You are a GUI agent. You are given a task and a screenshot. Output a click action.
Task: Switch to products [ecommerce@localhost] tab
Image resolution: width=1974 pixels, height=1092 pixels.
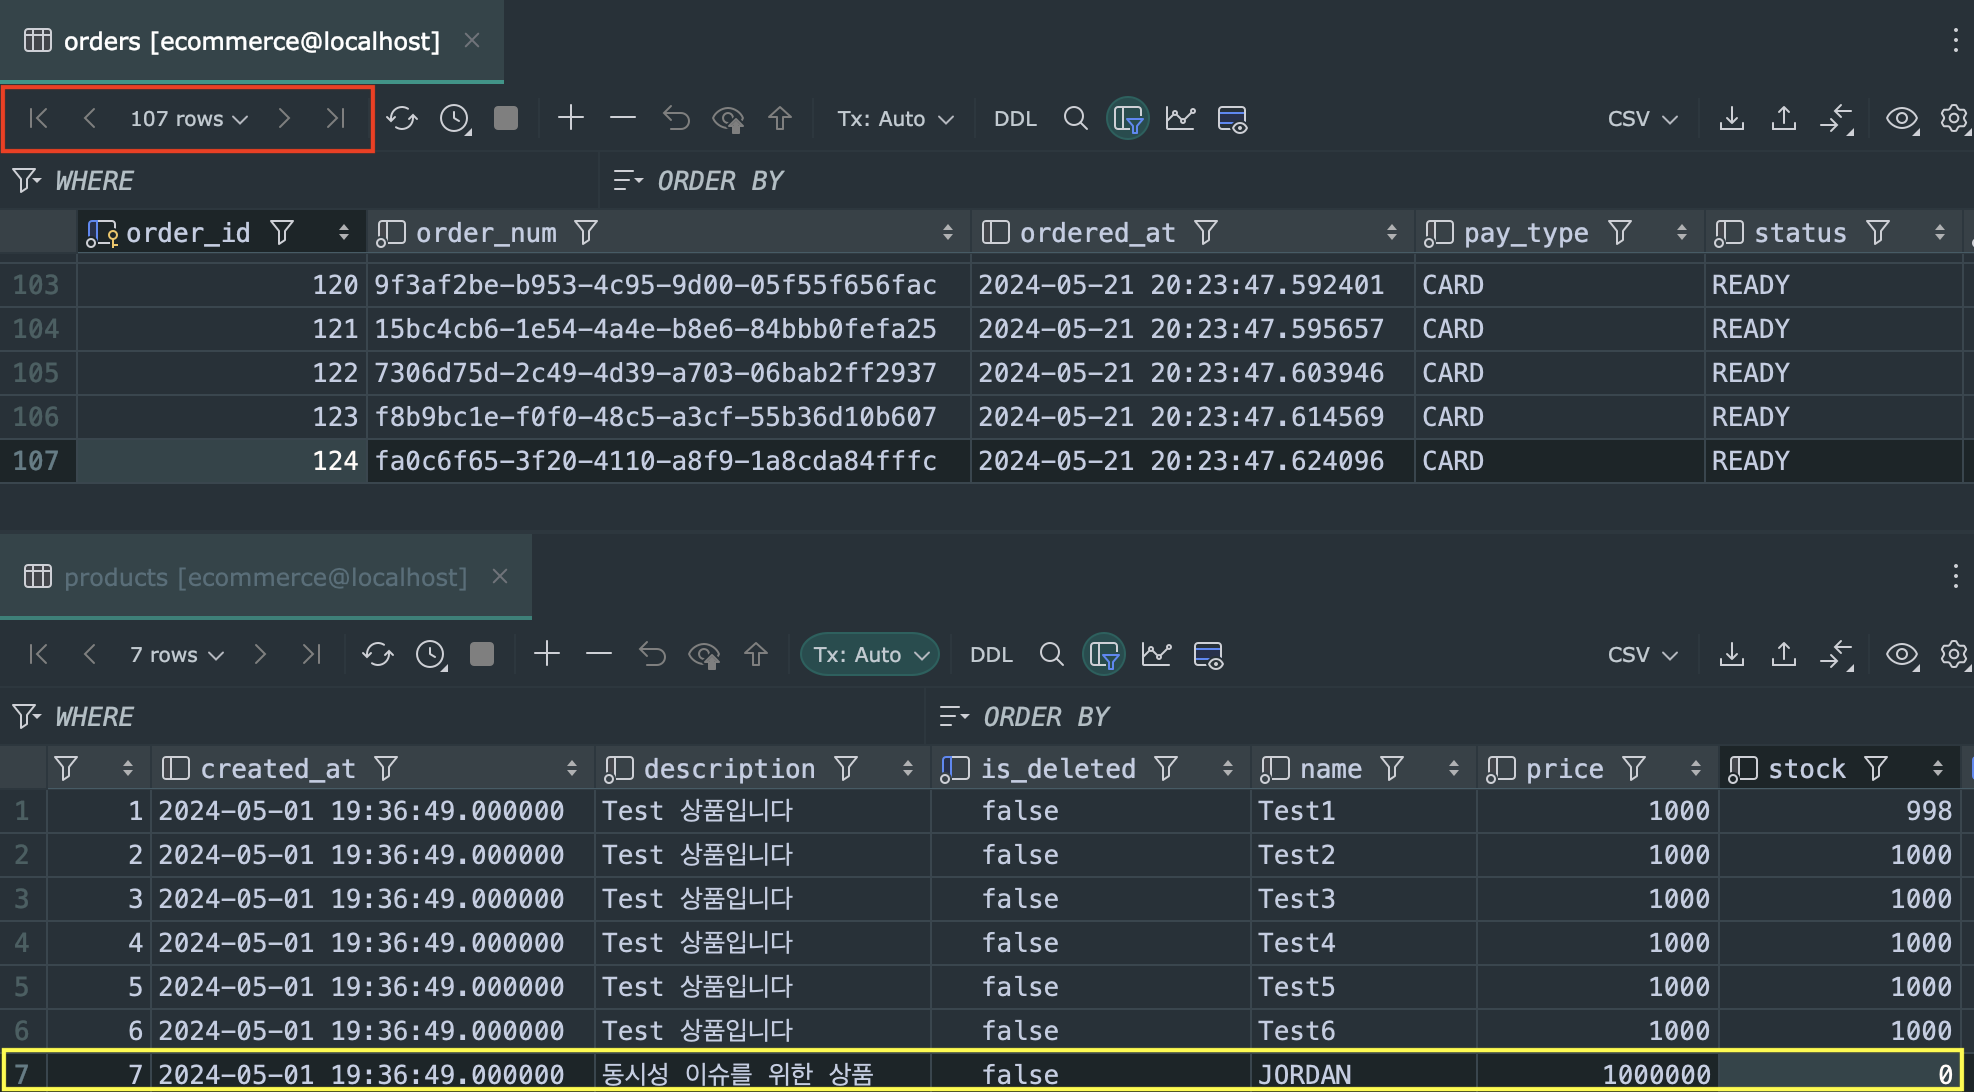click(x=265, y=577)
